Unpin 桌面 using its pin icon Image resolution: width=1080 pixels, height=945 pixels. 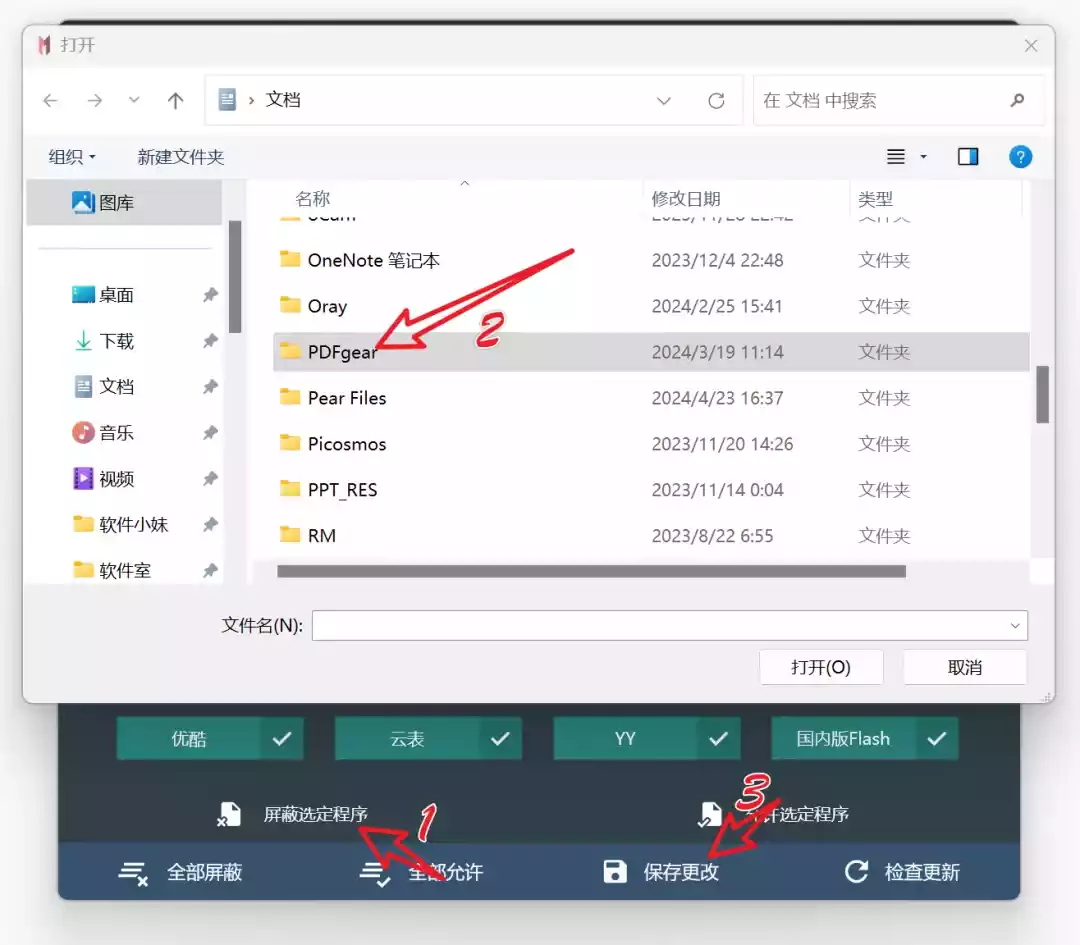click(x=210, y=295)
